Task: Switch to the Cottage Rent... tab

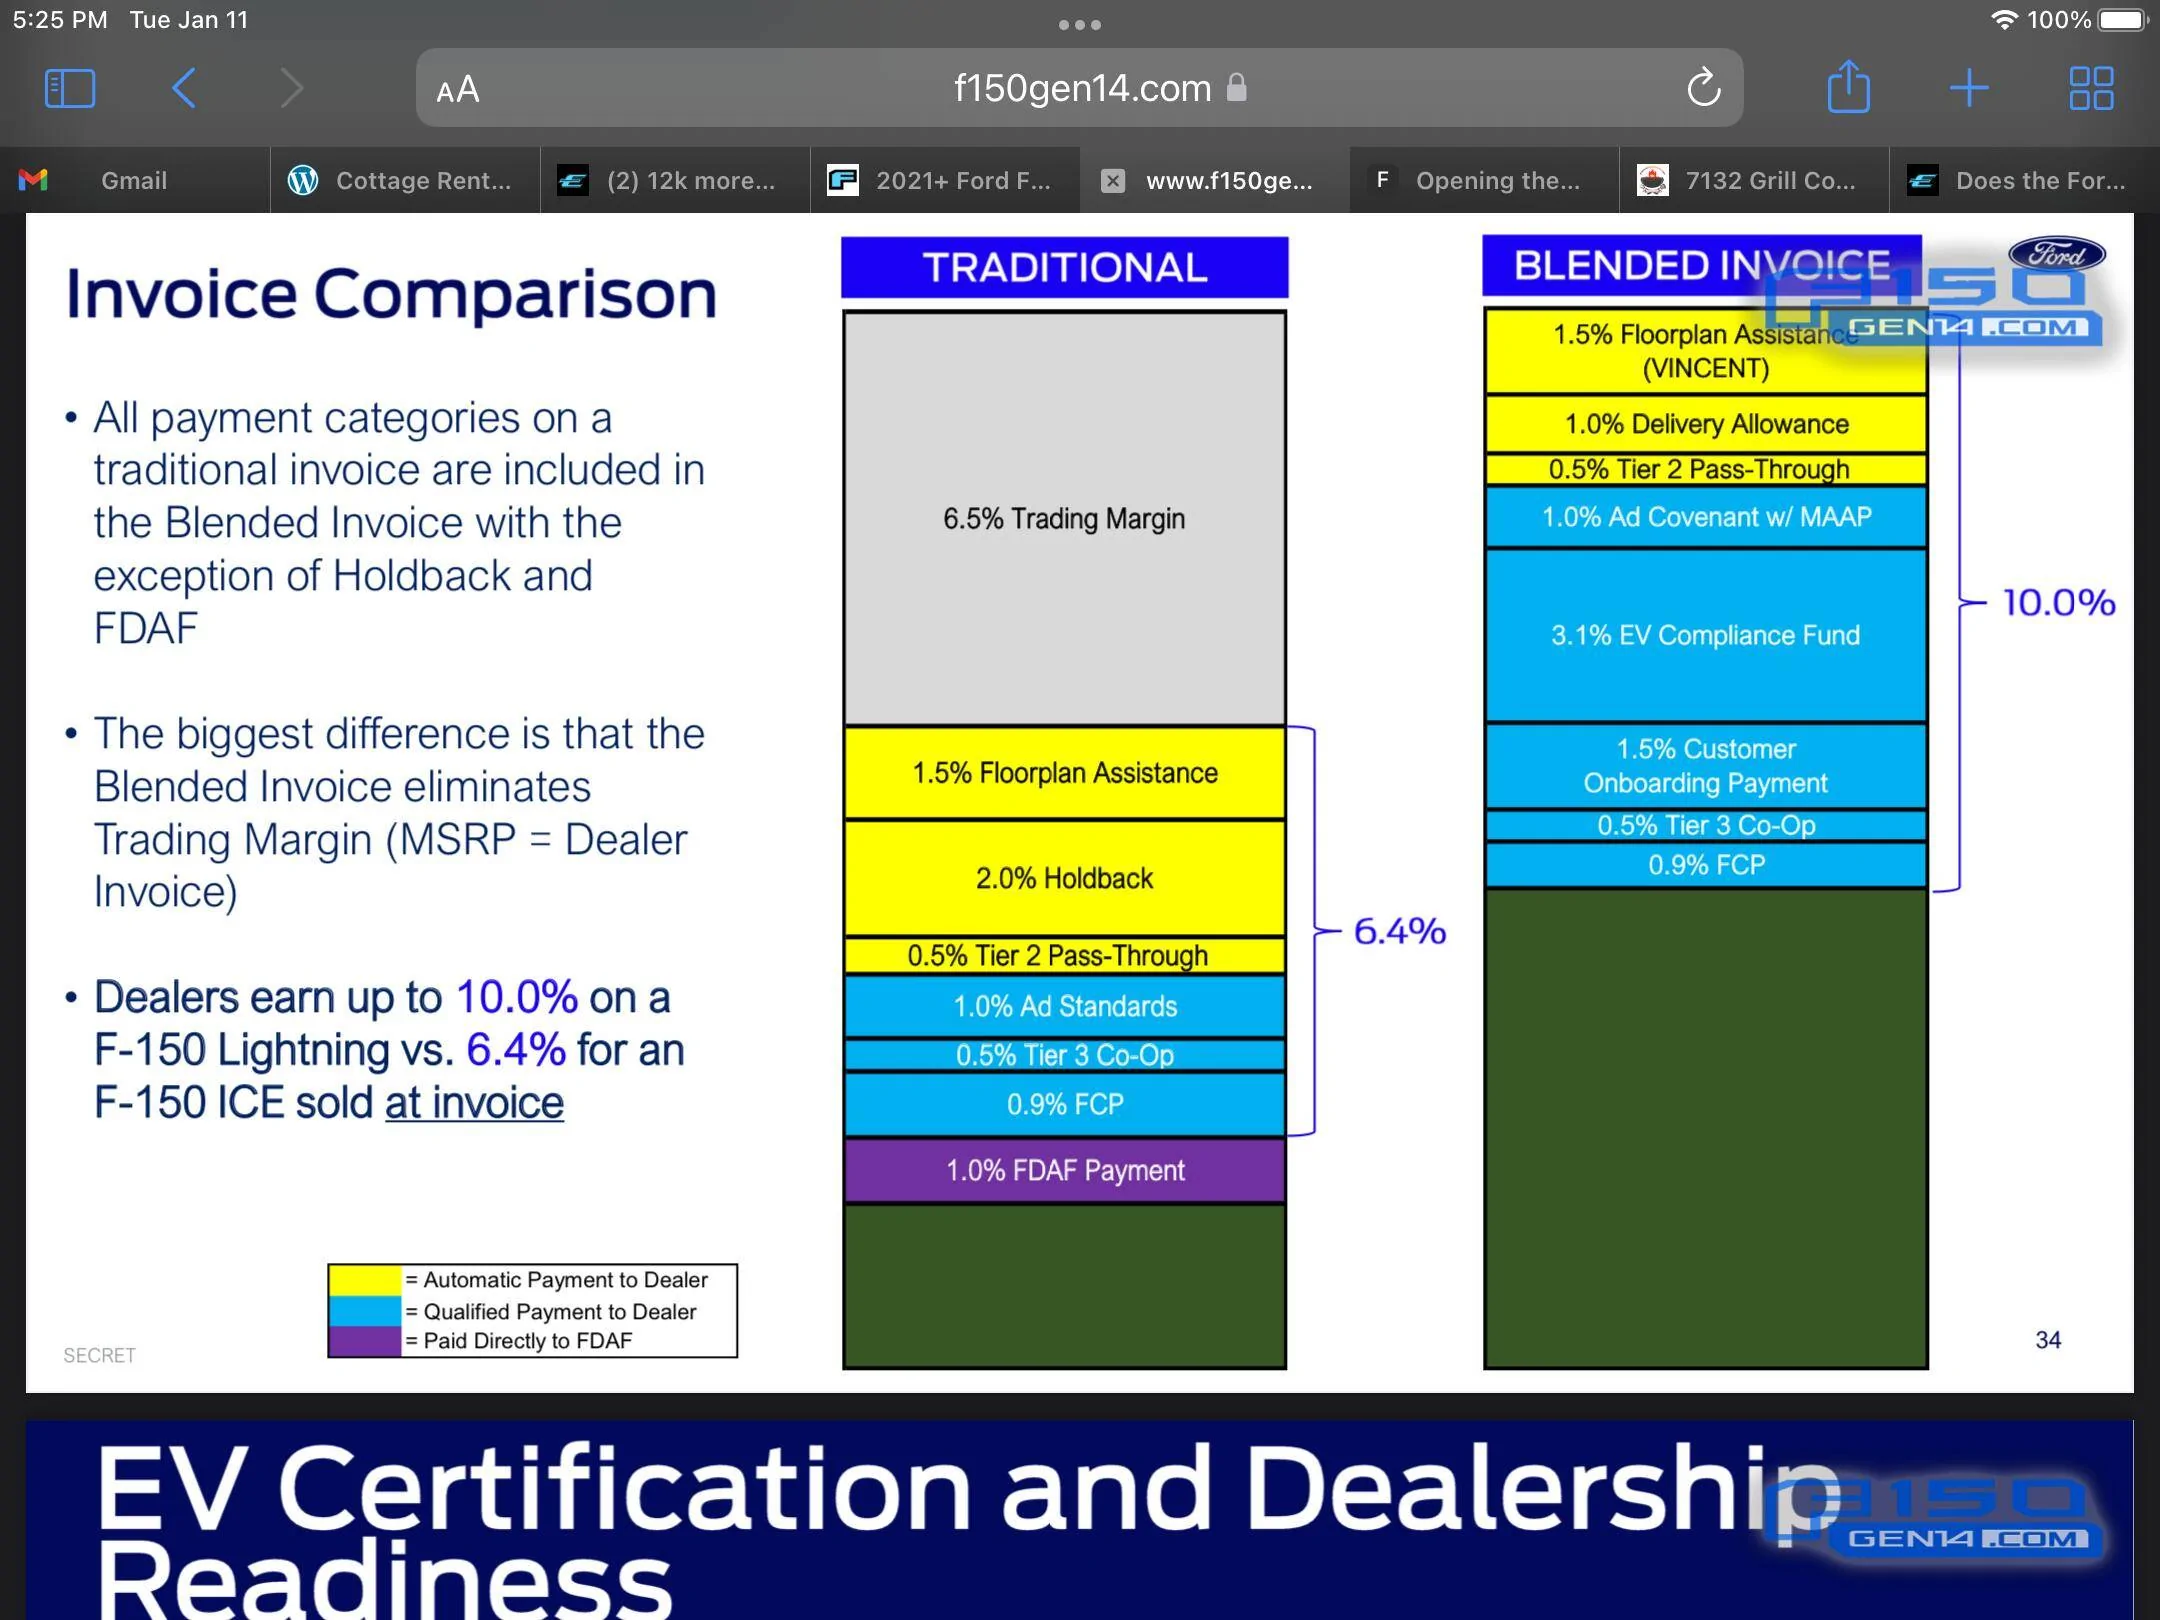Action: (405, 180)
